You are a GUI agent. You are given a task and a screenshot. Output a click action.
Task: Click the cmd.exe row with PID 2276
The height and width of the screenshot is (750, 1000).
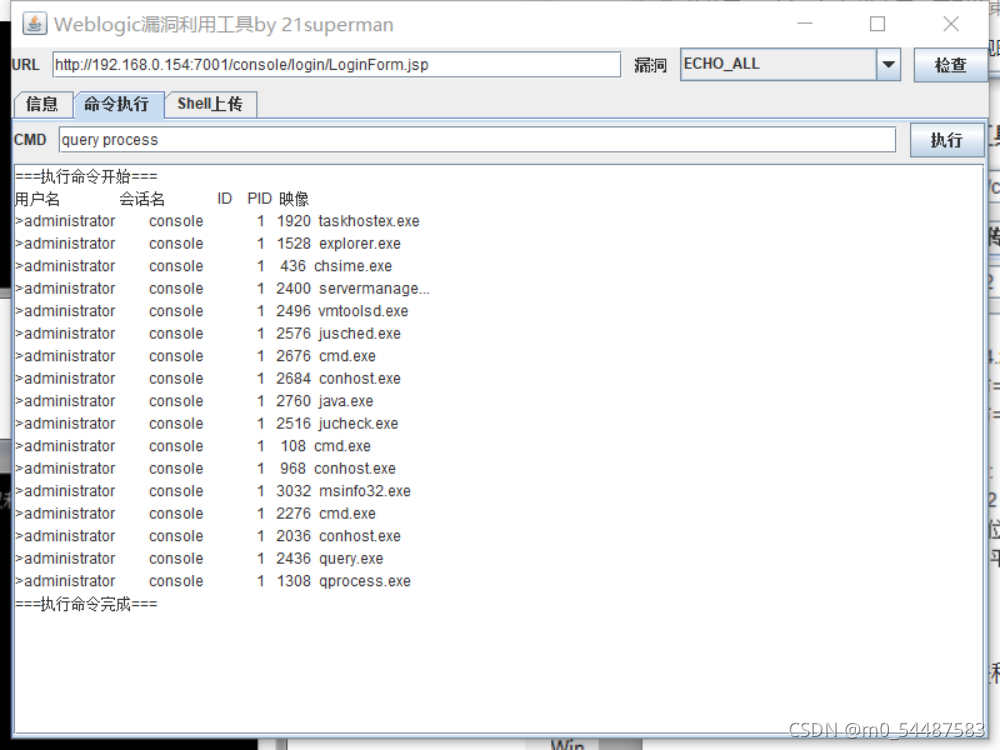click(196, 513)
